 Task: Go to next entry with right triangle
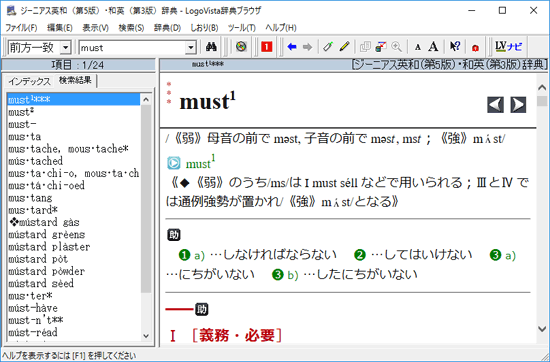coord(518,105)
